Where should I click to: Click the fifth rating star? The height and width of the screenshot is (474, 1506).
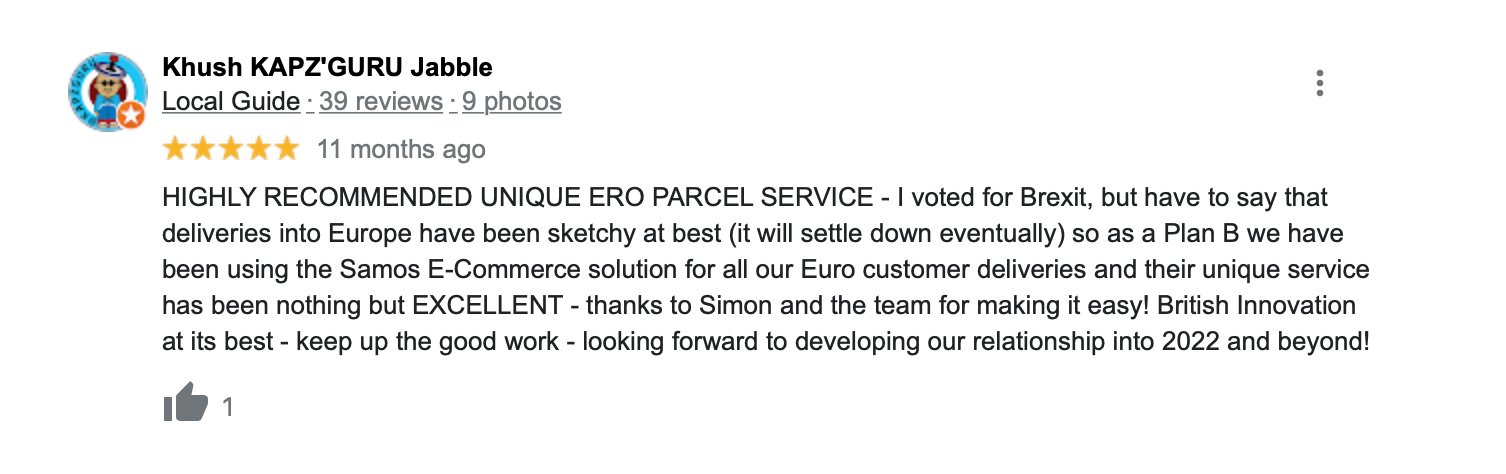coord(287,150)
